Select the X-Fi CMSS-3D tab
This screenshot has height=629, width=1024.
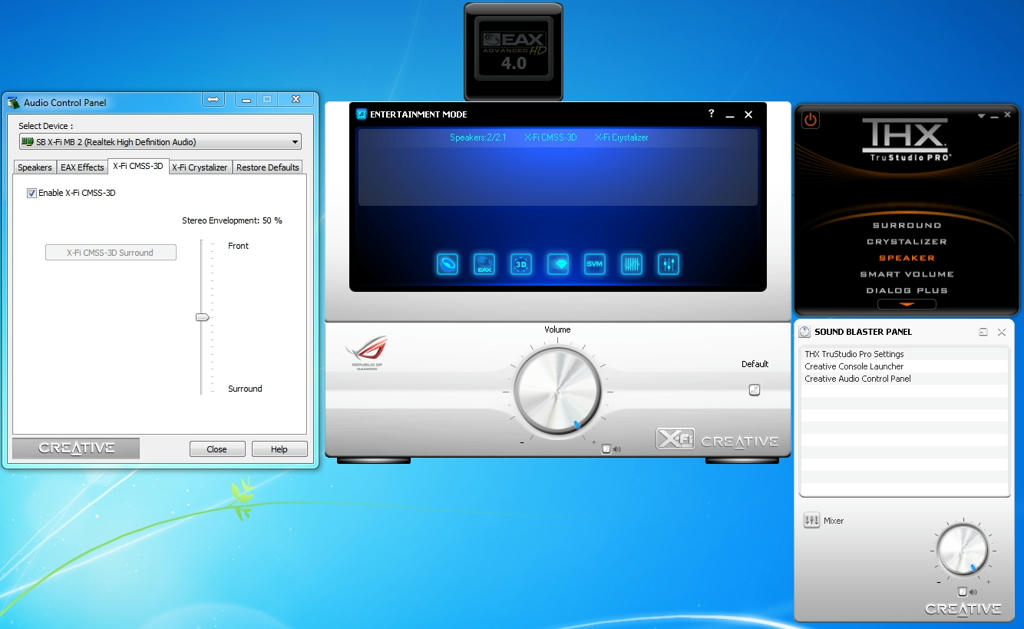pos(138,166)
